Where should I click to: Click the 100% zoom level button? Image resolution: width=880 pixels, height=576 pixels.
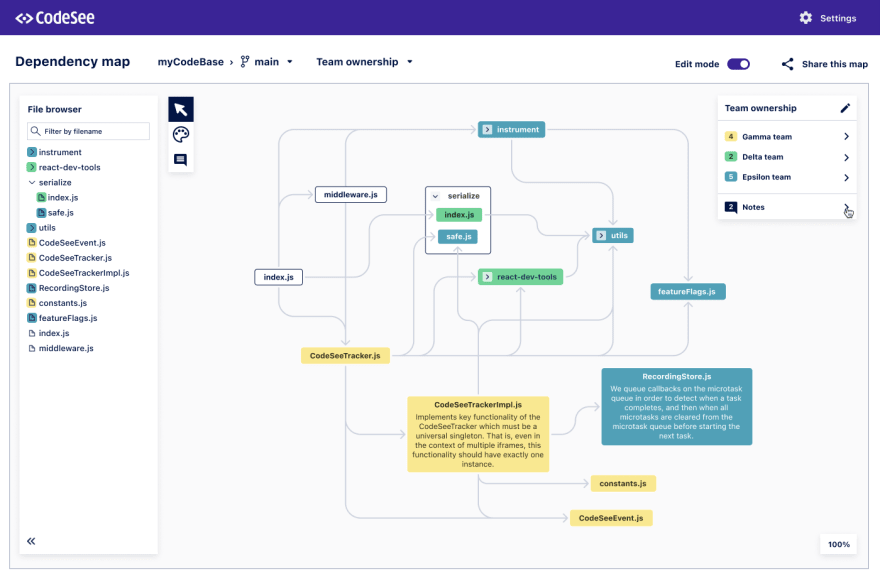[x=838, y=544]
